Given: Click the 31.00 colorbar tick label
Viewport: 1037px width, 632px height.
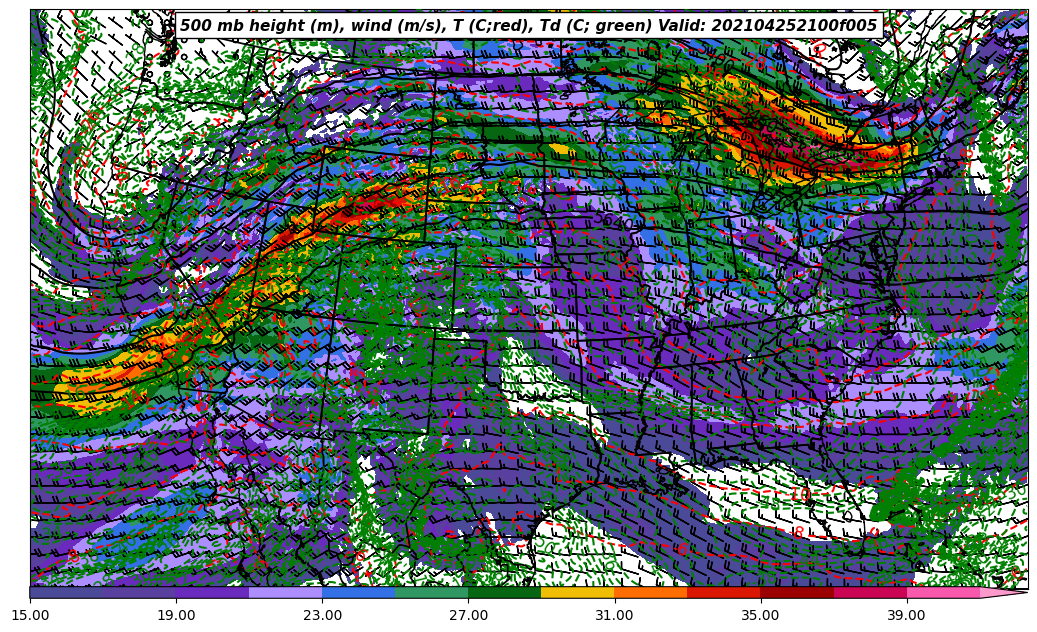Looking at the screenshot, I should point(614,615).
